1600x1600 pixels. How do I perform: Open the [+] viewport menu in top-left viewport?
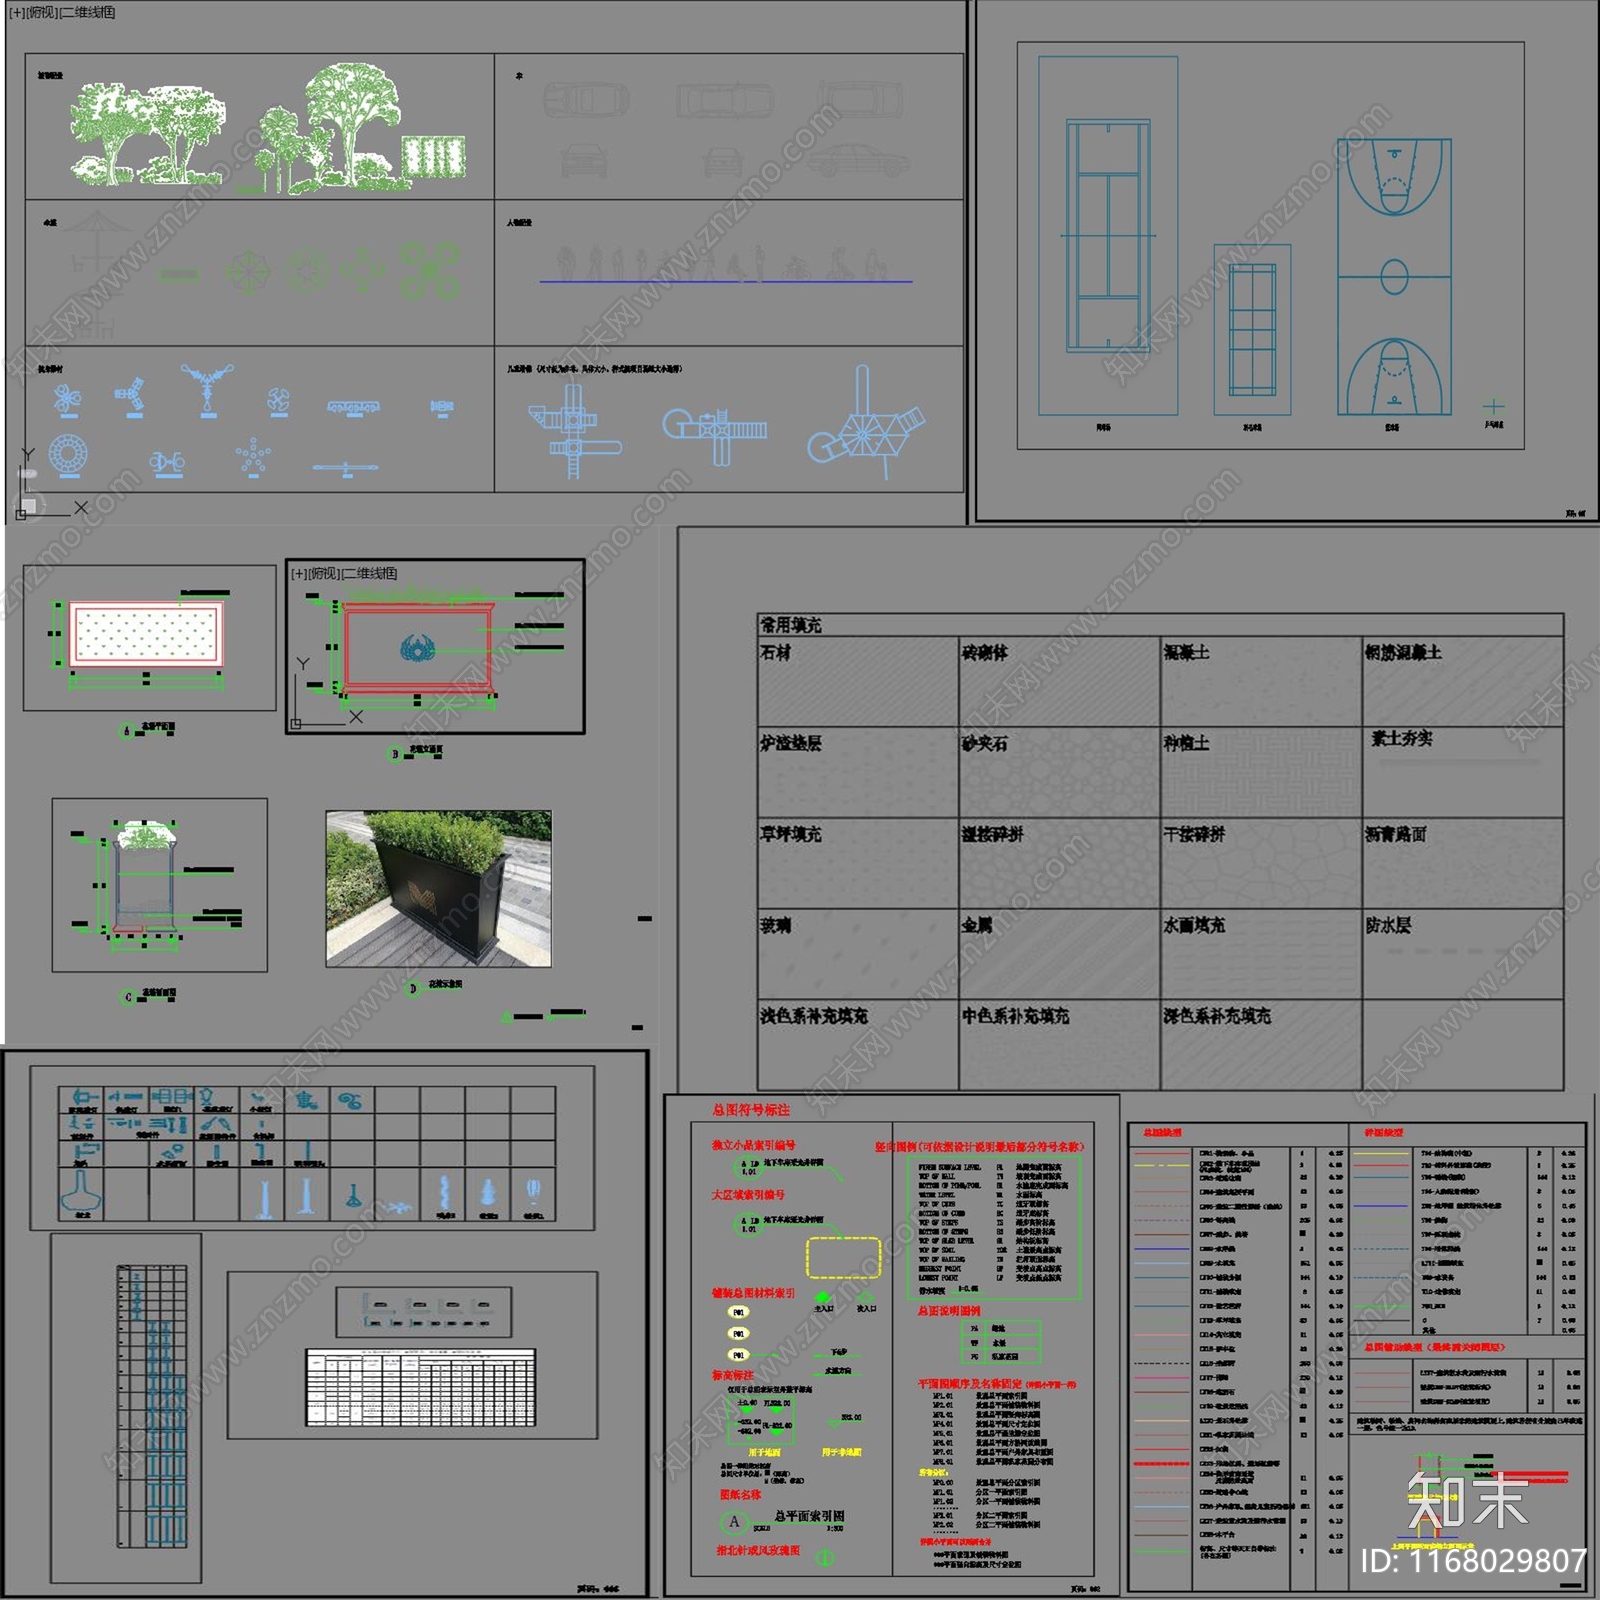tap(16, 12)
